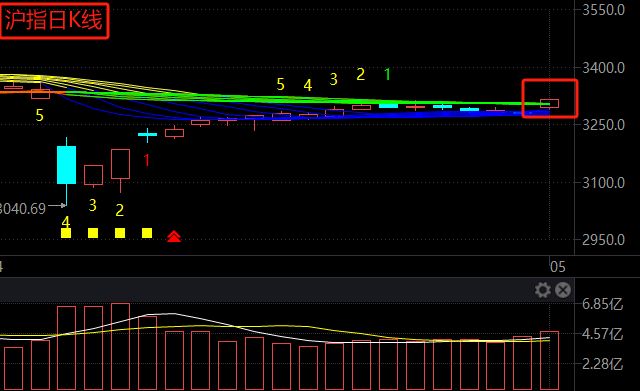Click the 3400.0 price axis label
The image size is (640, 391).
603,68
